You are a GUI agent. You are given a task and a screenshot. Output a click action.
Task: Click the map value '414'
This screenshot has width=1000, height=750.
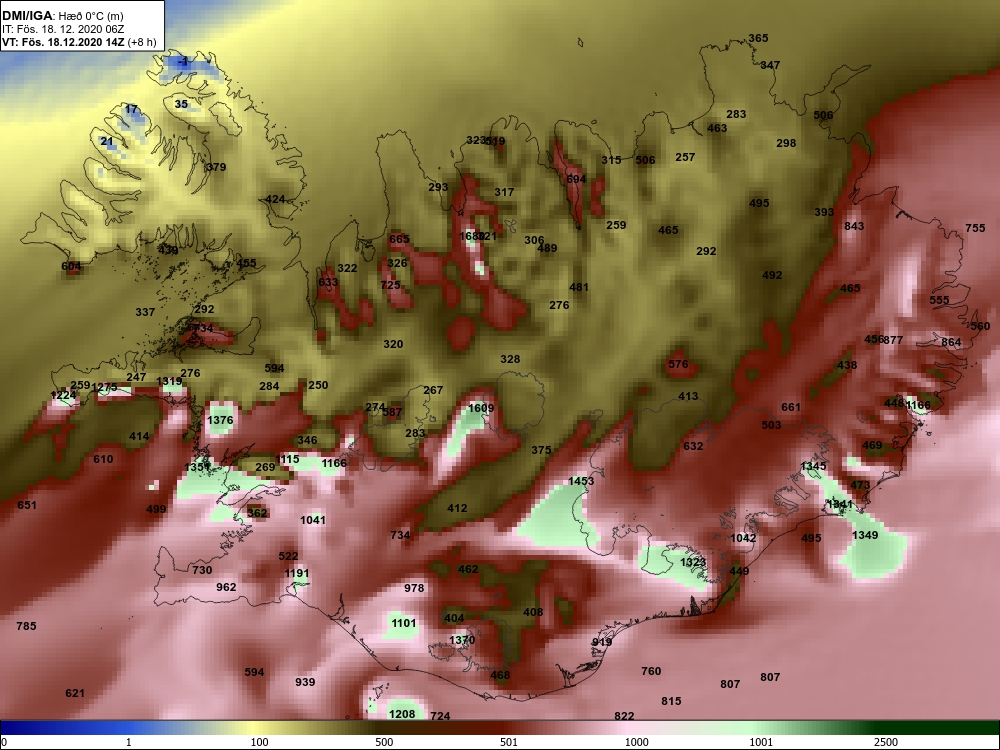tap(139, 437)
